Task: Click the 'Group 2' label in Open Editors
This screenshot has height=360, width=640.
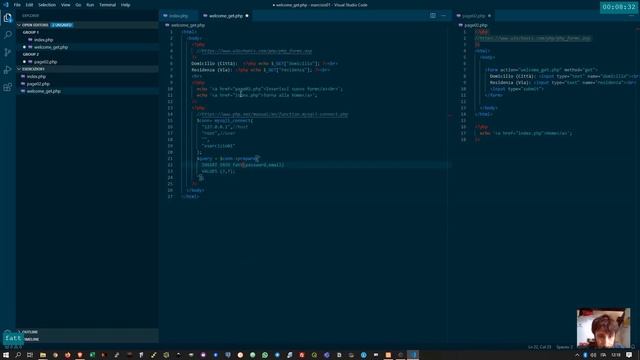Action: [x=31, y=54]
